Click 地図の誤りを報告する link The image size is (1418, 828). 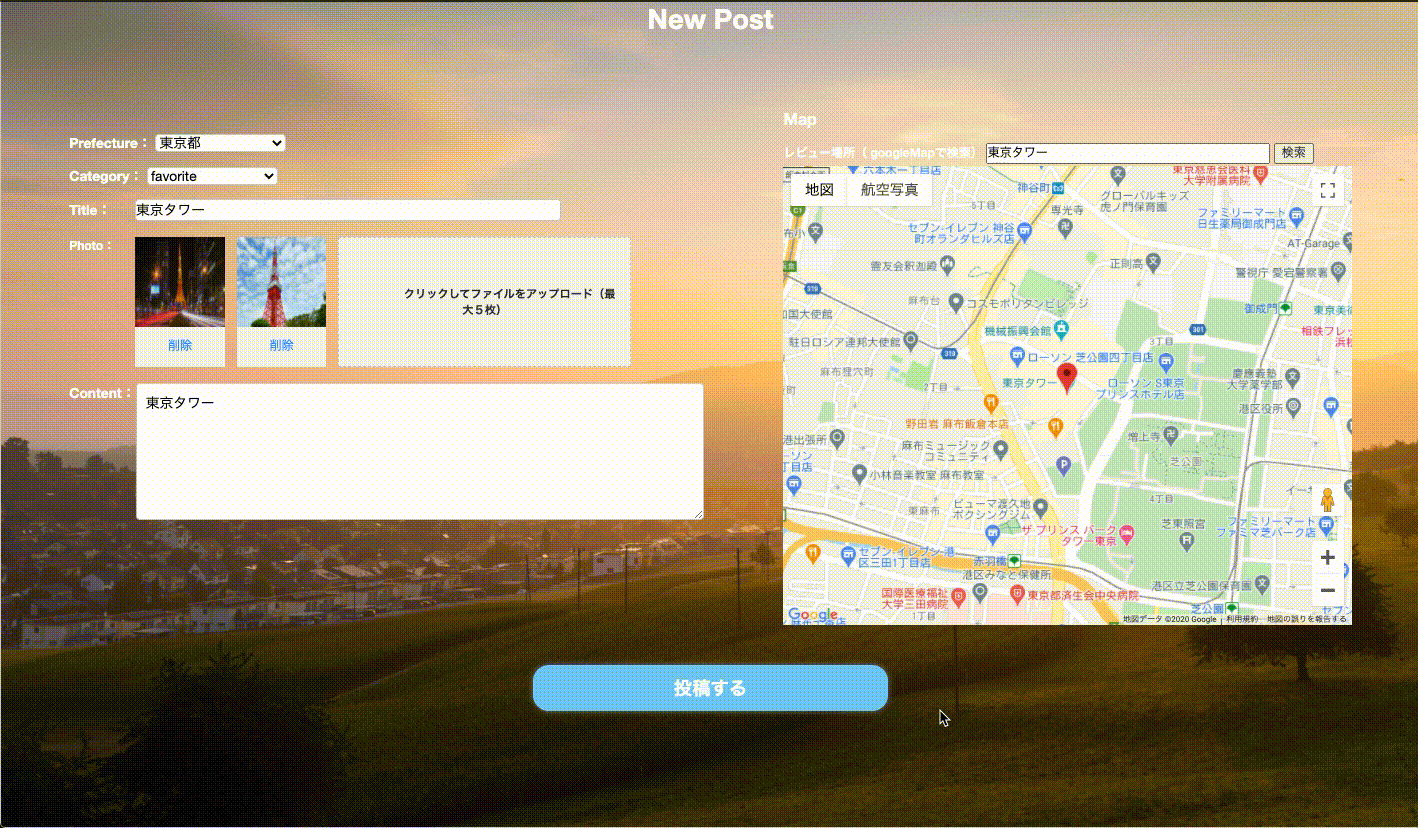tap(1306, 619)
